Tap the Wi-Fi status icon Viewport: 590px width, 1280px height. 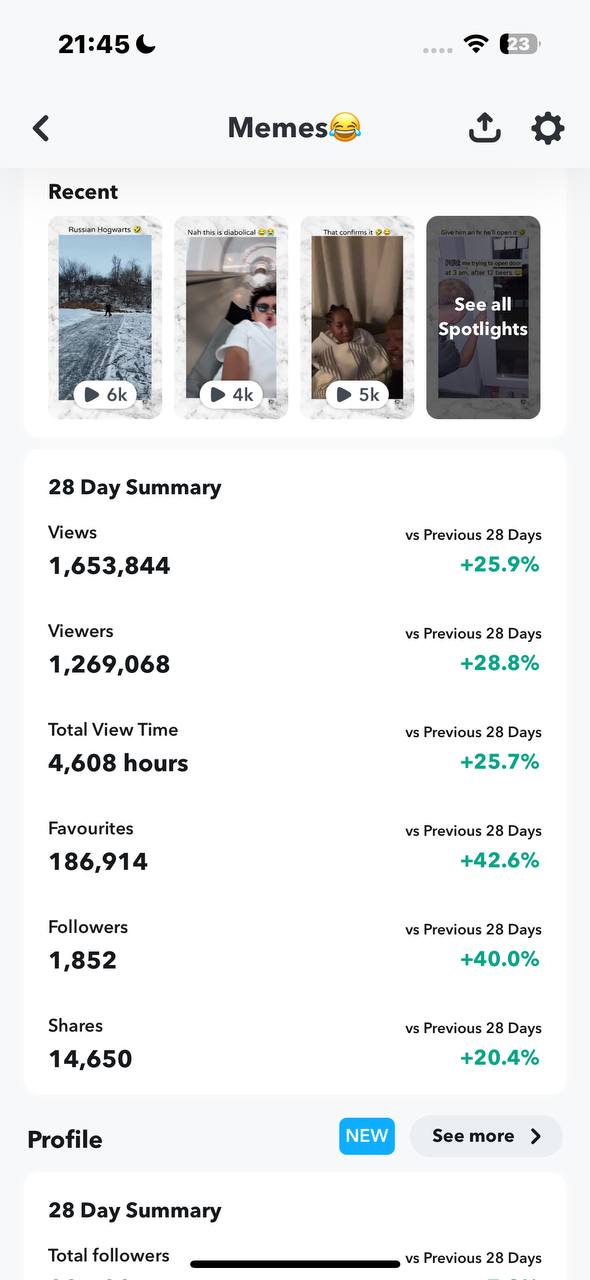pyautogui.click(x=476, y=44)
